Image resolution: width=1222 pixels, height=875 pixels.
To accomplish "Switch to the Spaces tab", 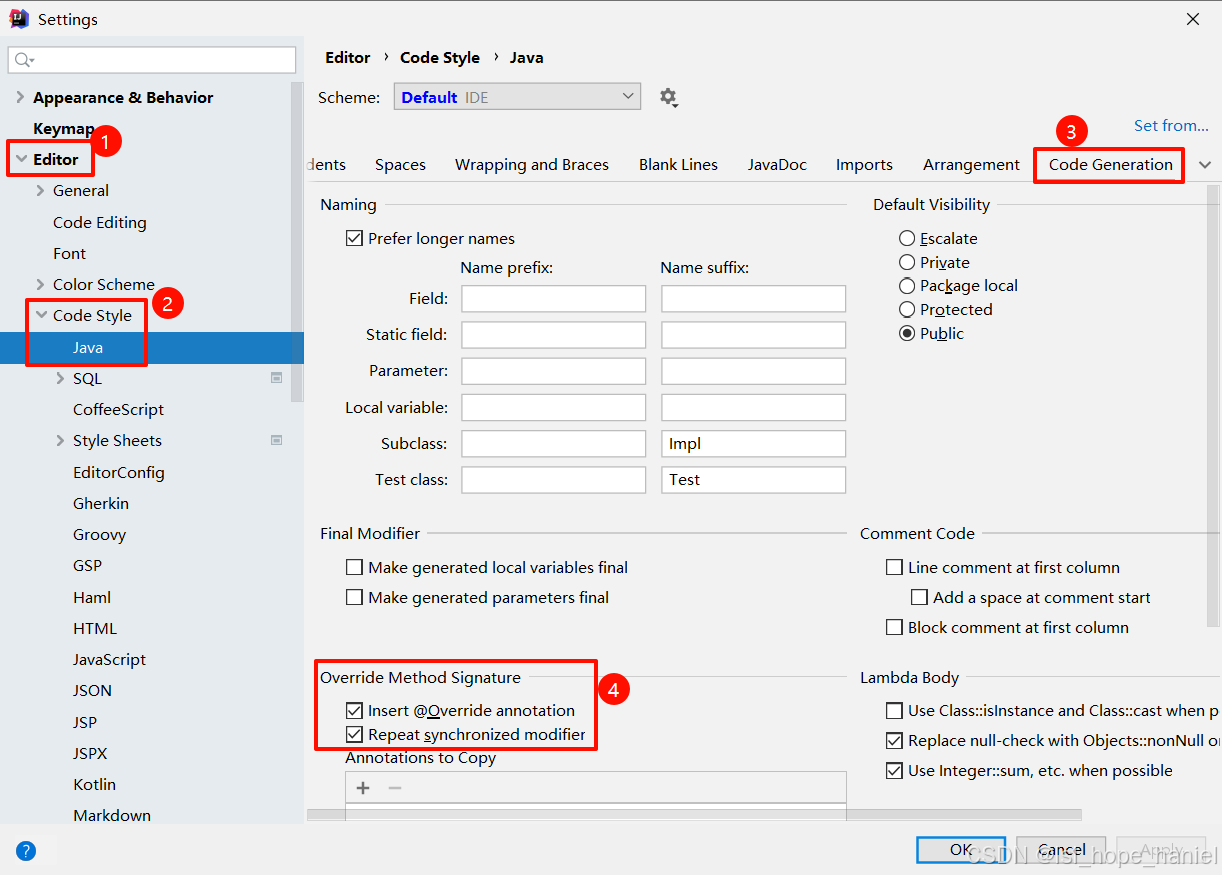I will click(x=400, y=165).
